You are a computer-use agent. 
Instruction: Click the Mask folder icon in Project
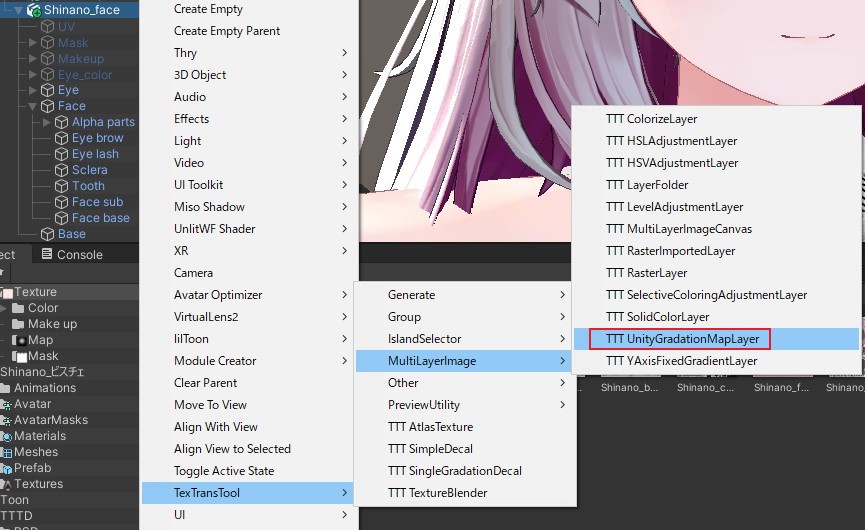[x=19, y=356]
